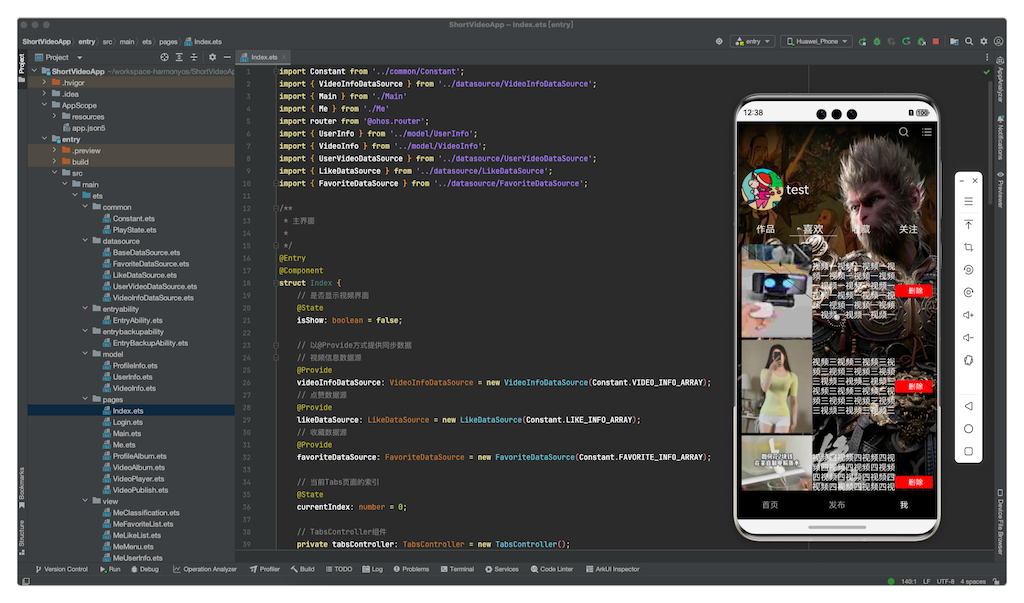The height and width of the screenshot is (603, 1024).
Task: Tap the emulator Recents square button
Action: click(x=968, y=451)
